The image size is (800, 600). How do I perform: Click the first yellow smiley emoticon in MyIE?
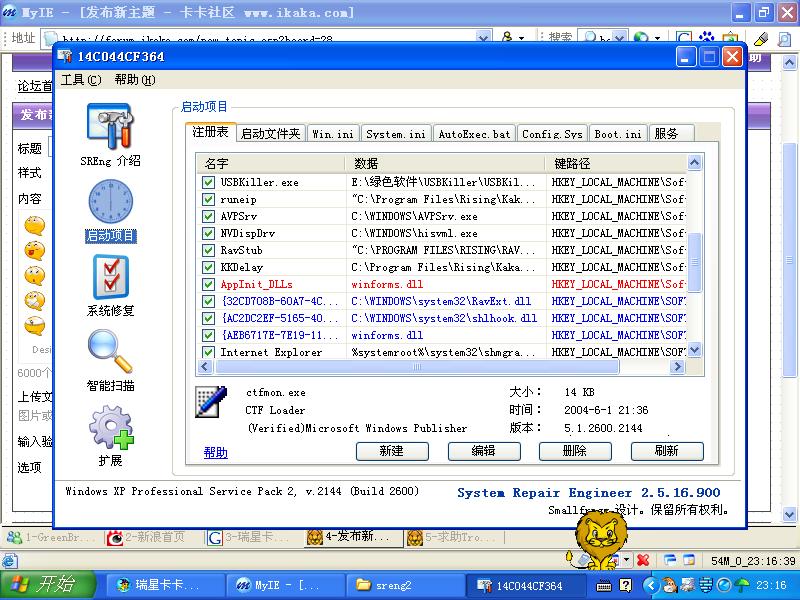(x=35, y=225)
